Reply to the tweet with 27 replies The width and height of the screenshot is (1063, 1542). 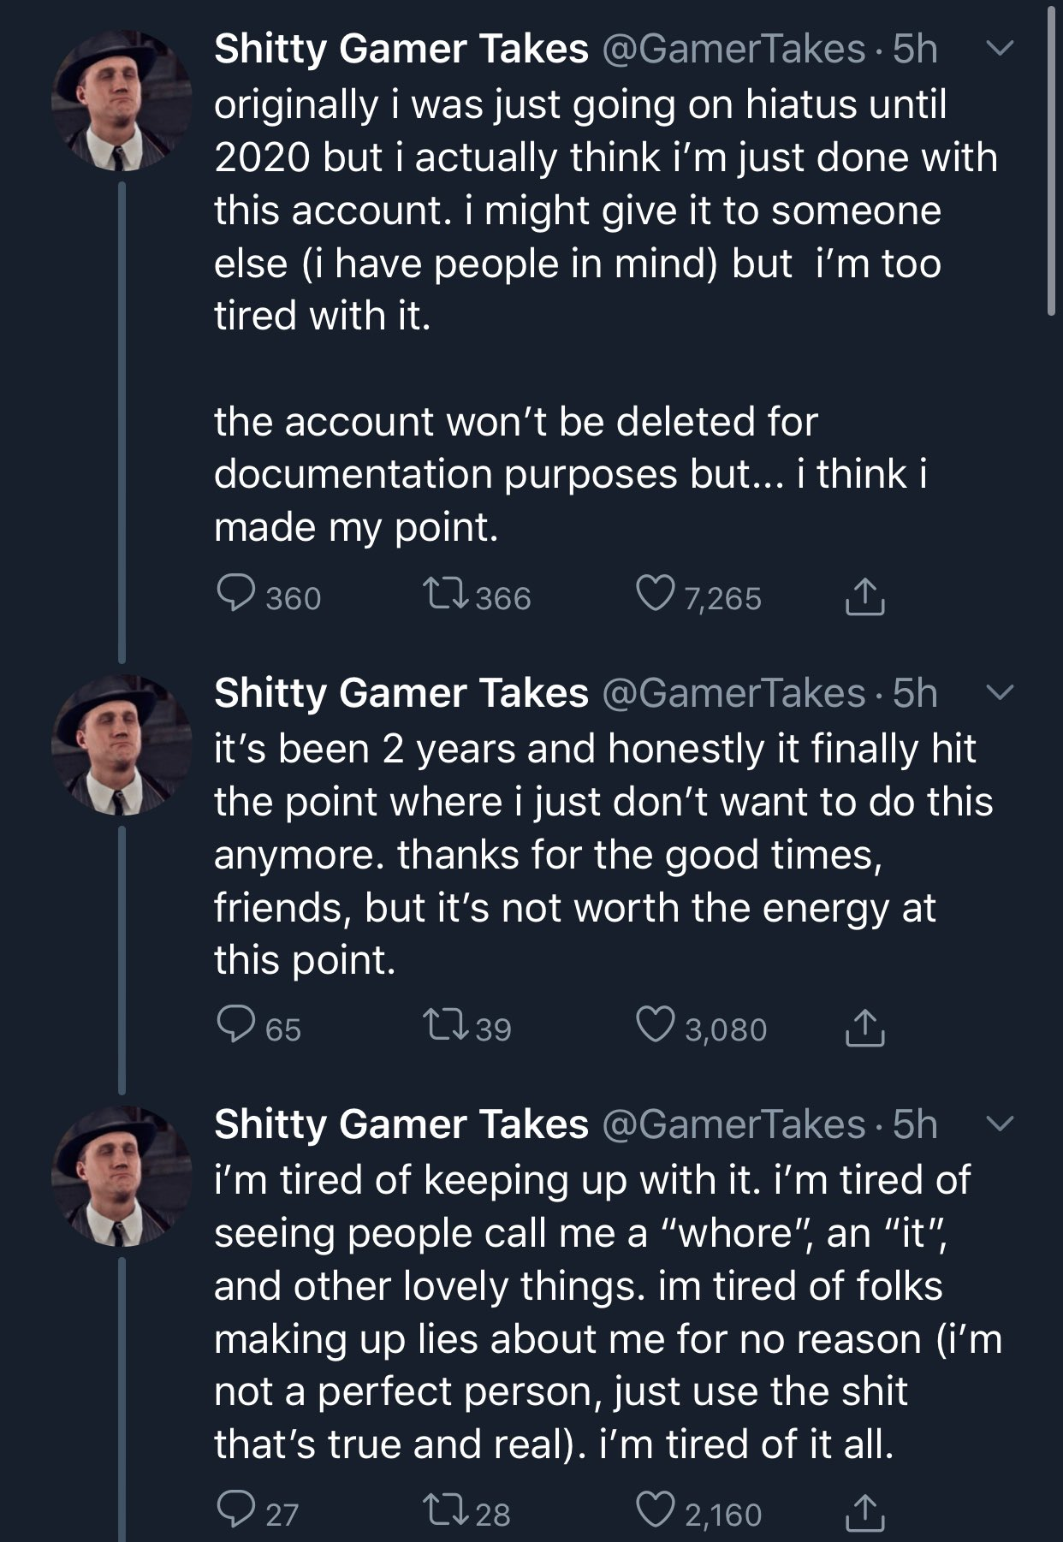(235, 1511)
